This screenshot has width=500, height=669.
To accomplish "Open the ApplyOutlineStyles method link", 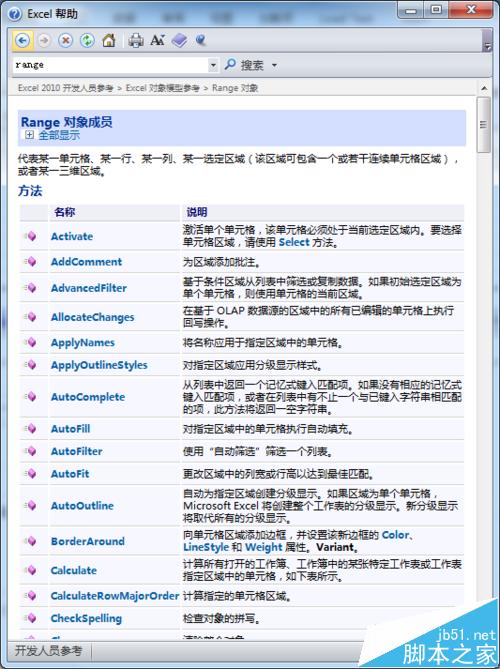I will click(x=99, y=365).
